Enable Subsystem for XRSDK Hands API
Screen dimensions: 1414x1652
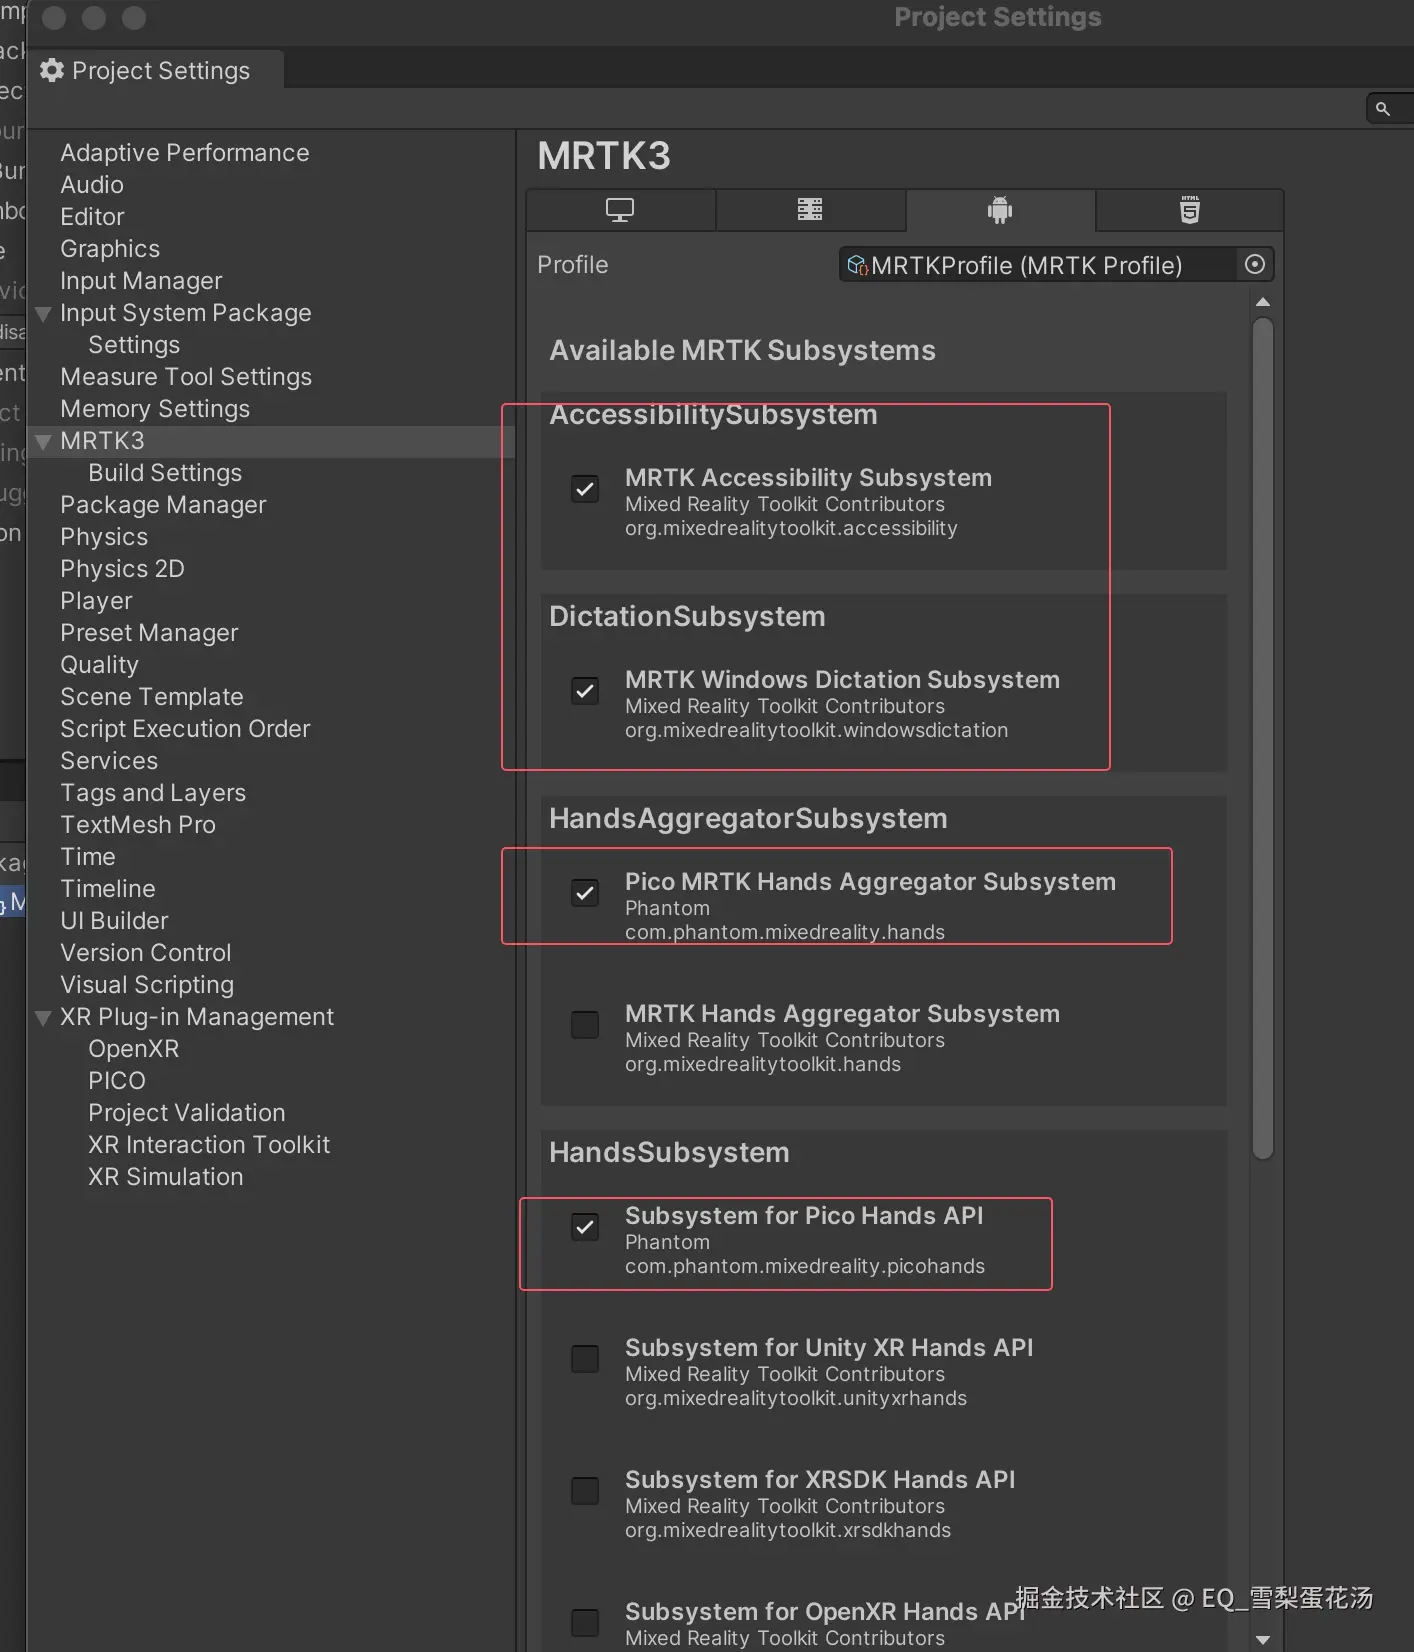(x=585, y=1491)
